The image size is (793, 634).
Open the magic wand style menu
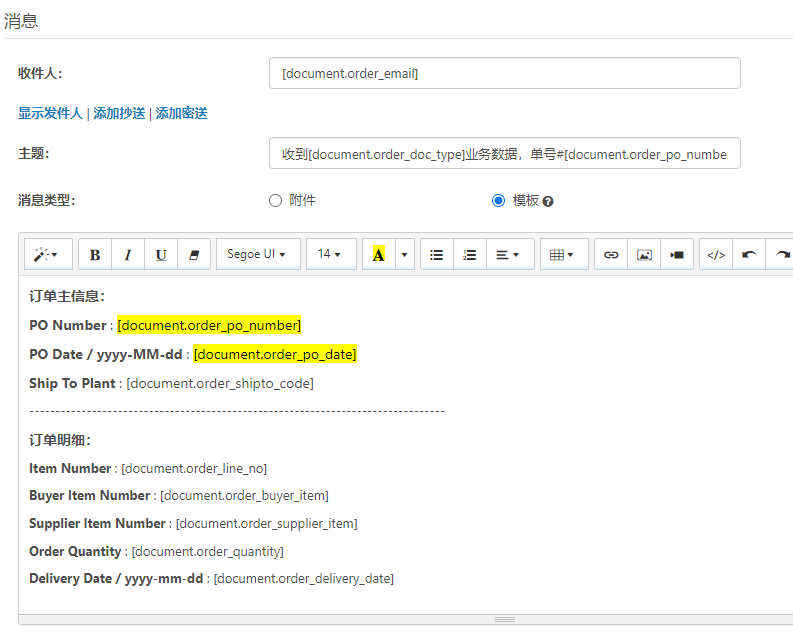point(48,254)
